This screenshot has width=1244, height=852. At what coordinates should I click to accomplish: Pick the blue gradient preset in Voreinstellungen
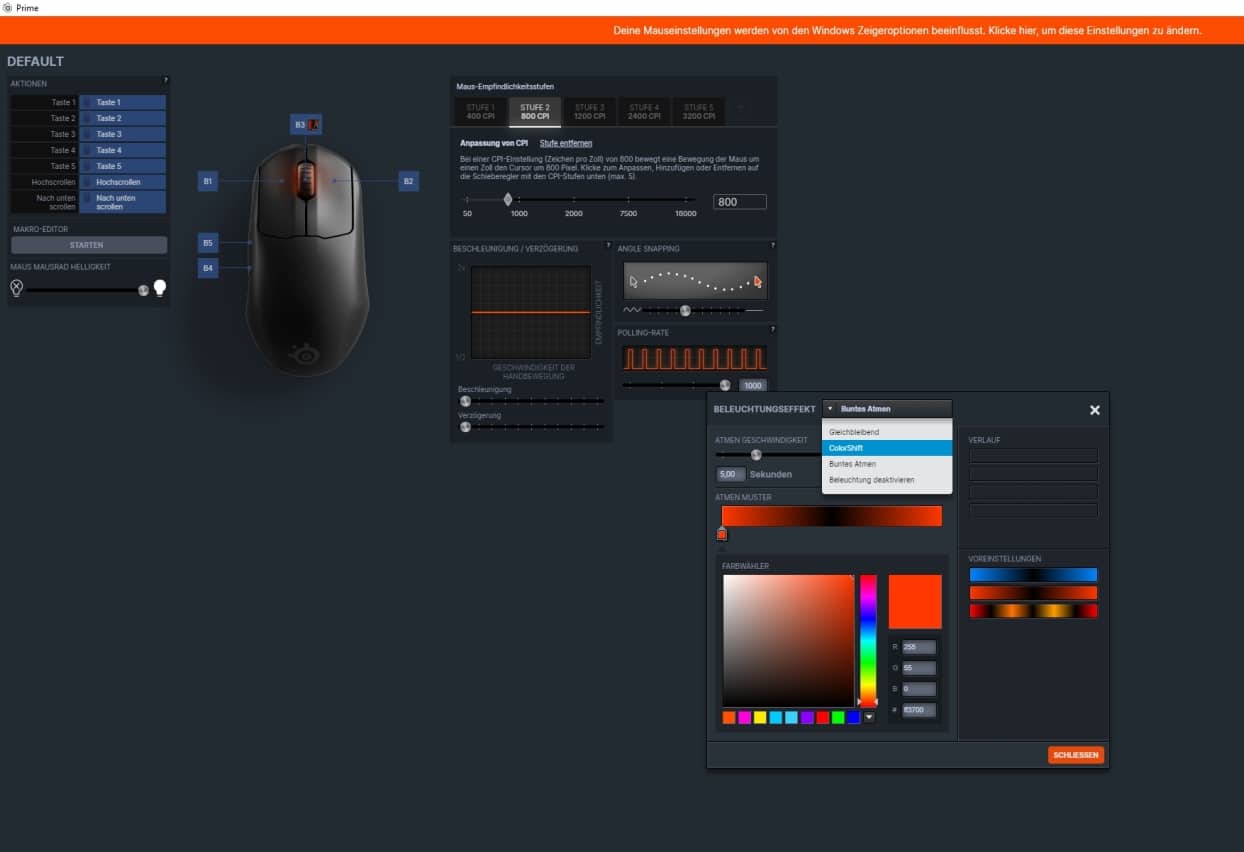coord(1033,575)
